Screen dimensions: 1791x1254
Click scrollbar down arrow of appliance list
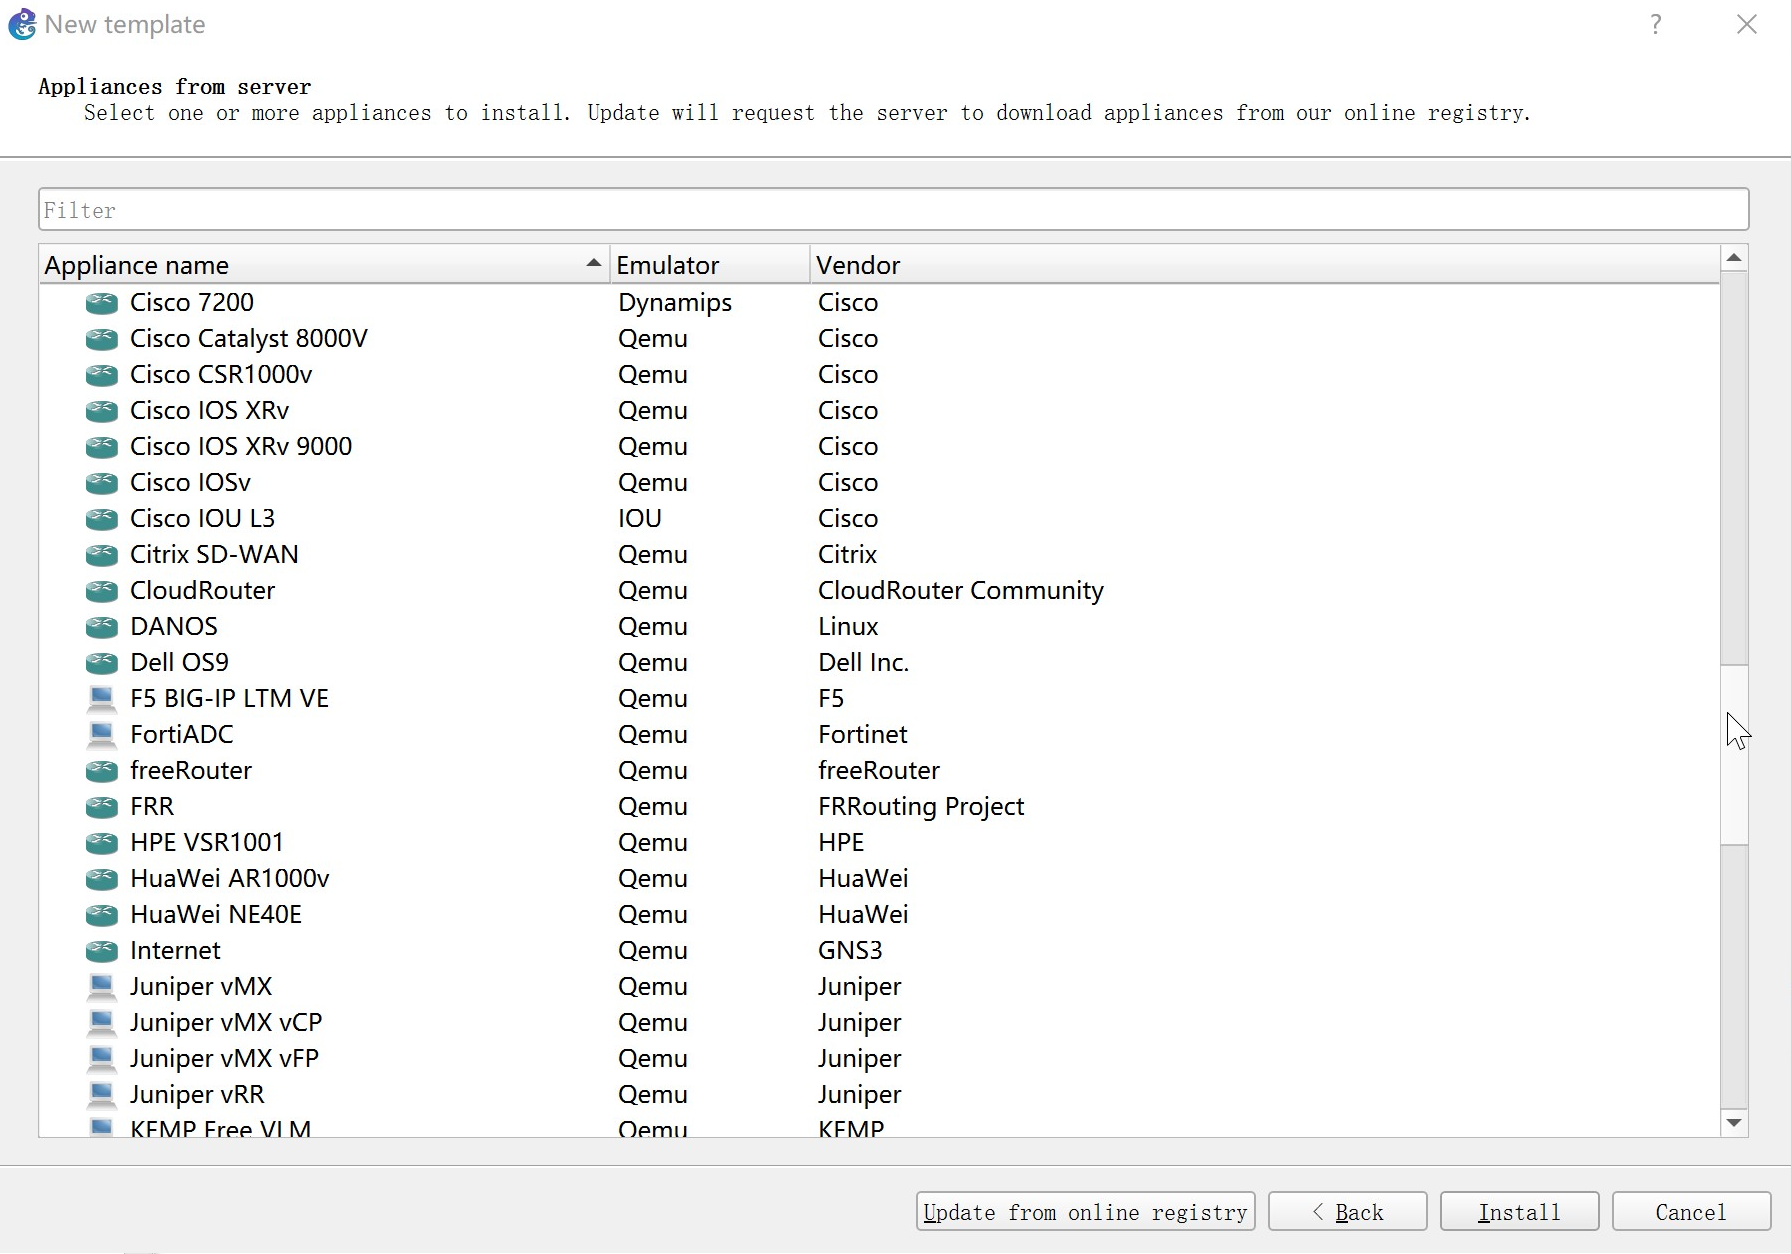click(1734, 1123)
